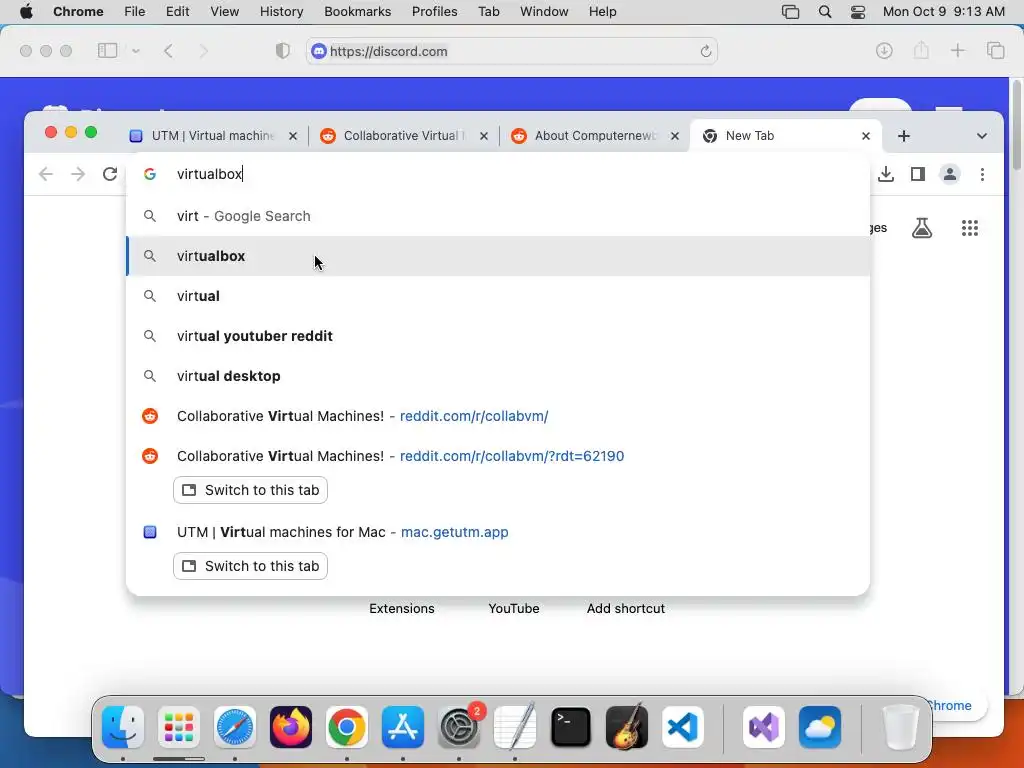Viewport: 1024px width, 768px height.
Task: Open the History menu
Action: pyautogui.click(x=281, y=12)
